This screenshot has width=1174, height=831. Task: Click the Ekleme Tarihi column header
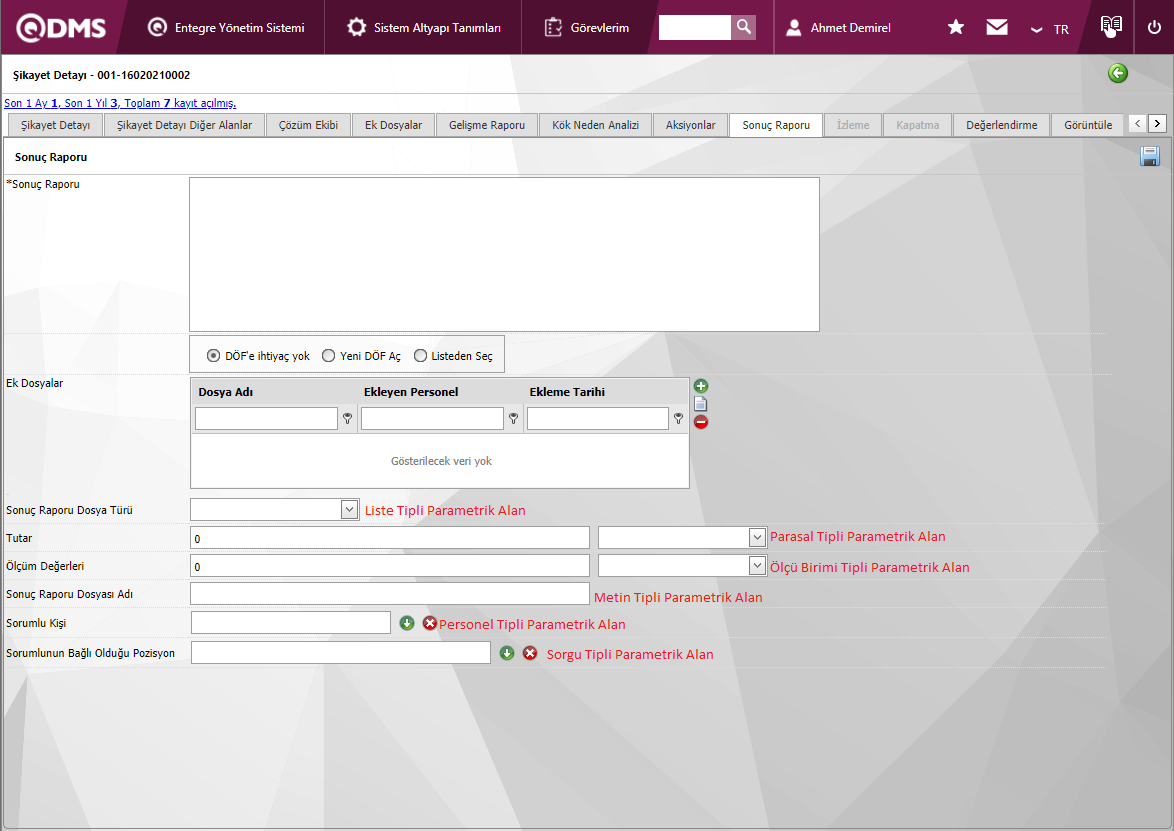[567, 392]
